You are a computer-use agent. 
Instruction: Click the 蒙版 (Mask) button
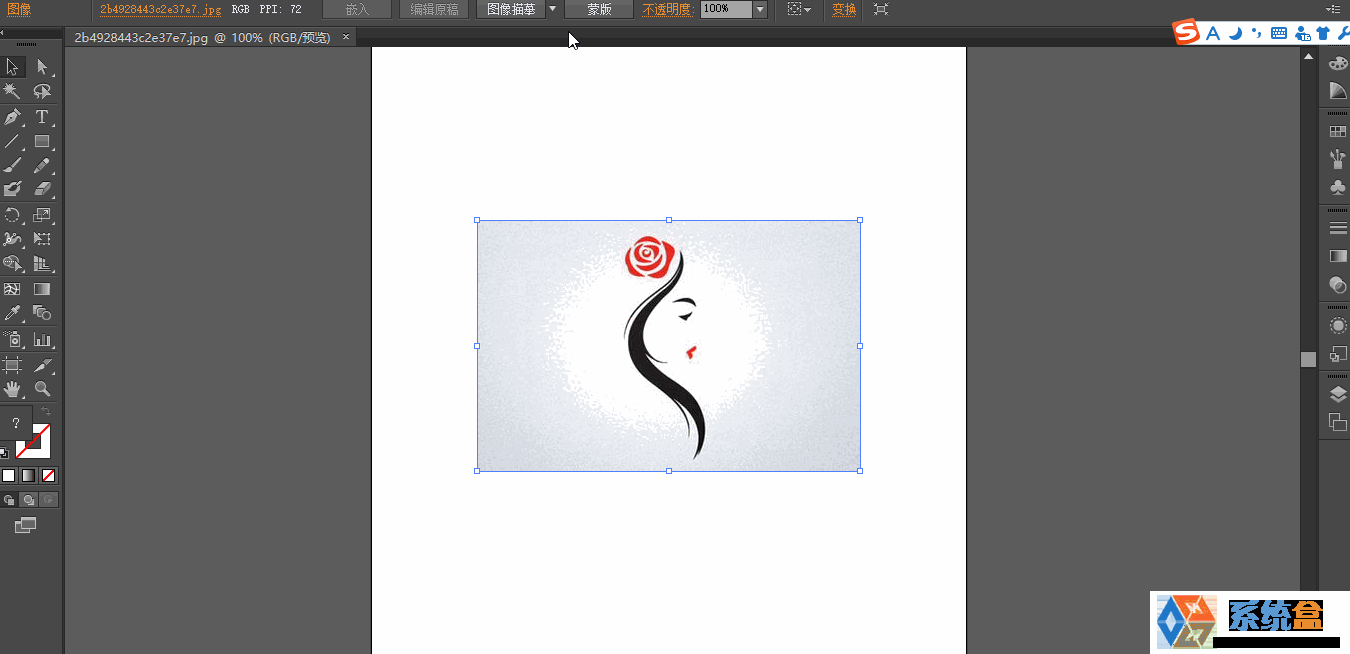[599, 9]
